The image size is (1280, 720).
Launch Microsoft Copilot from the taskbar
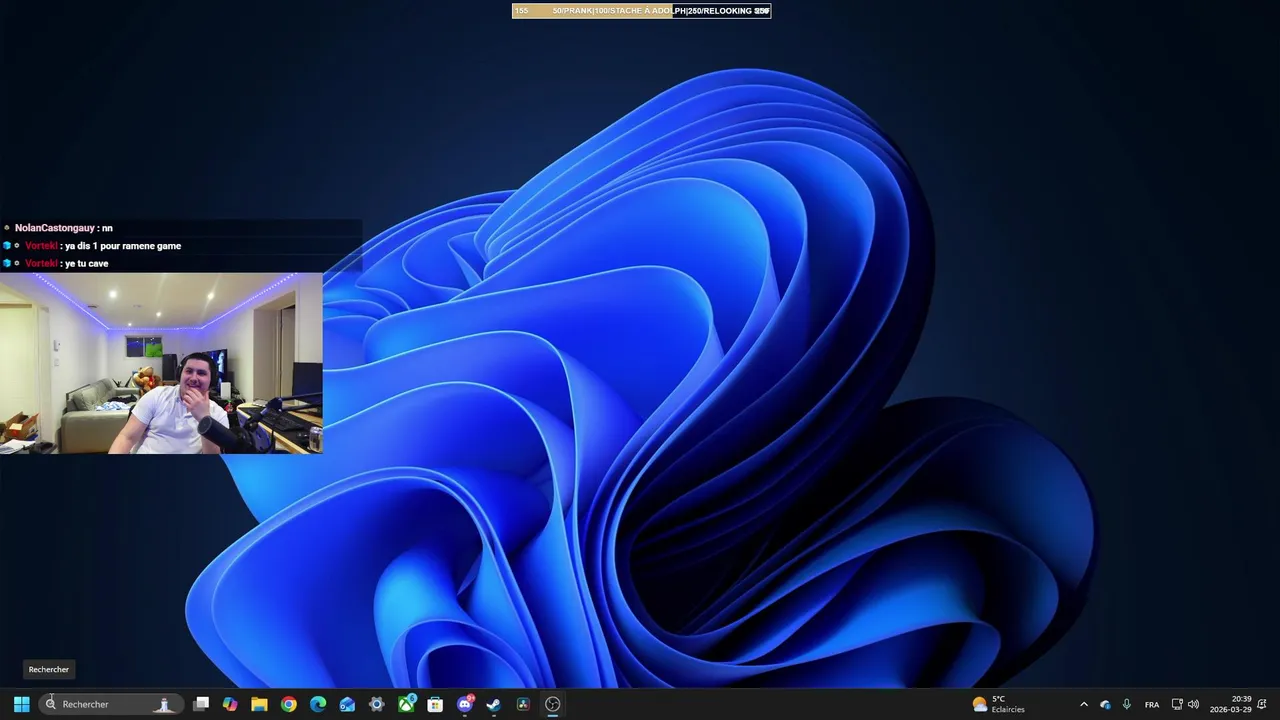230,704
